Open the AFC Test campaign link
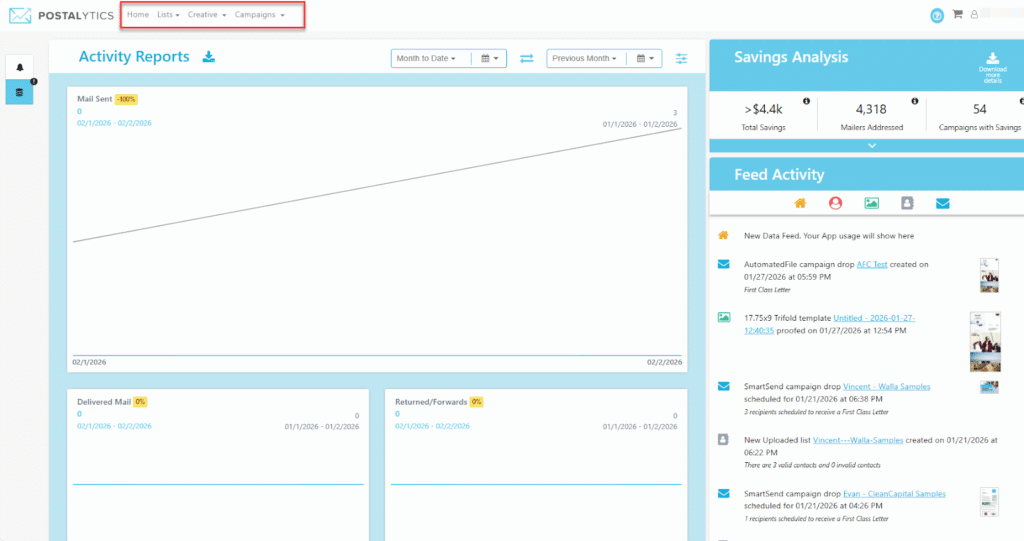 point(871,265)
